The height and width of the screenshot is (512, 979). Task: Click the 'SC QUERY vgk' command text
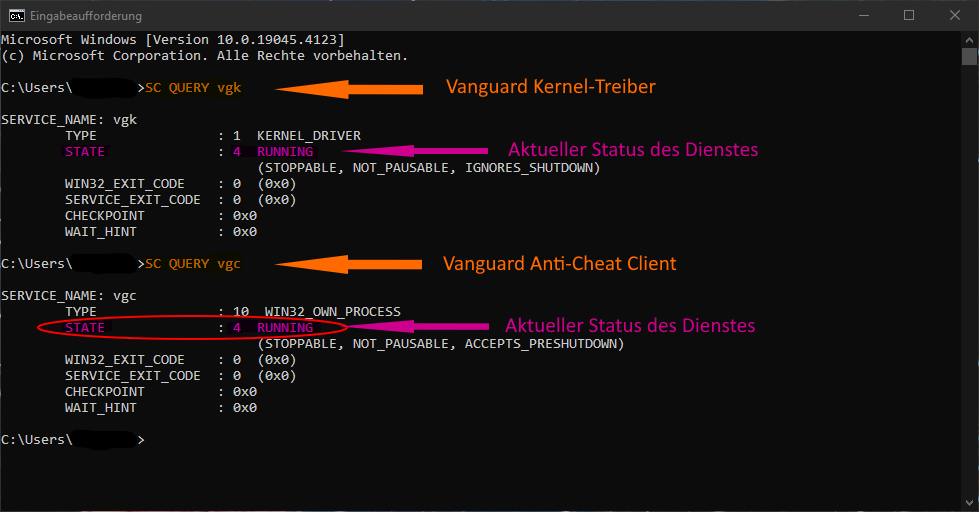click(193, 88)
